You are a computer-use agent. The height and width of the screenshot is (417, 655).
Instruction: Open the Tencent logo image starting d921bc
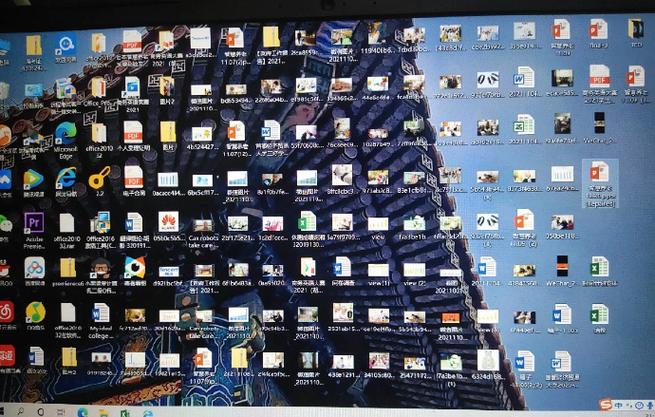click(169, 272)
